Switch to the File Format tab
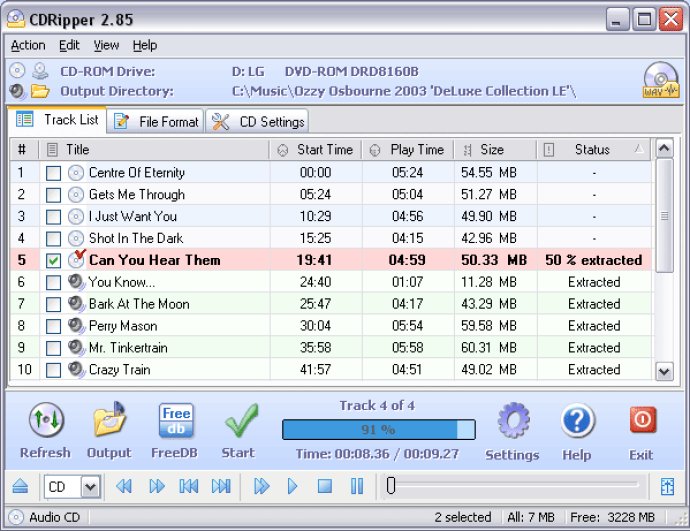The image size is (690, 531). (x=155, y=121)
